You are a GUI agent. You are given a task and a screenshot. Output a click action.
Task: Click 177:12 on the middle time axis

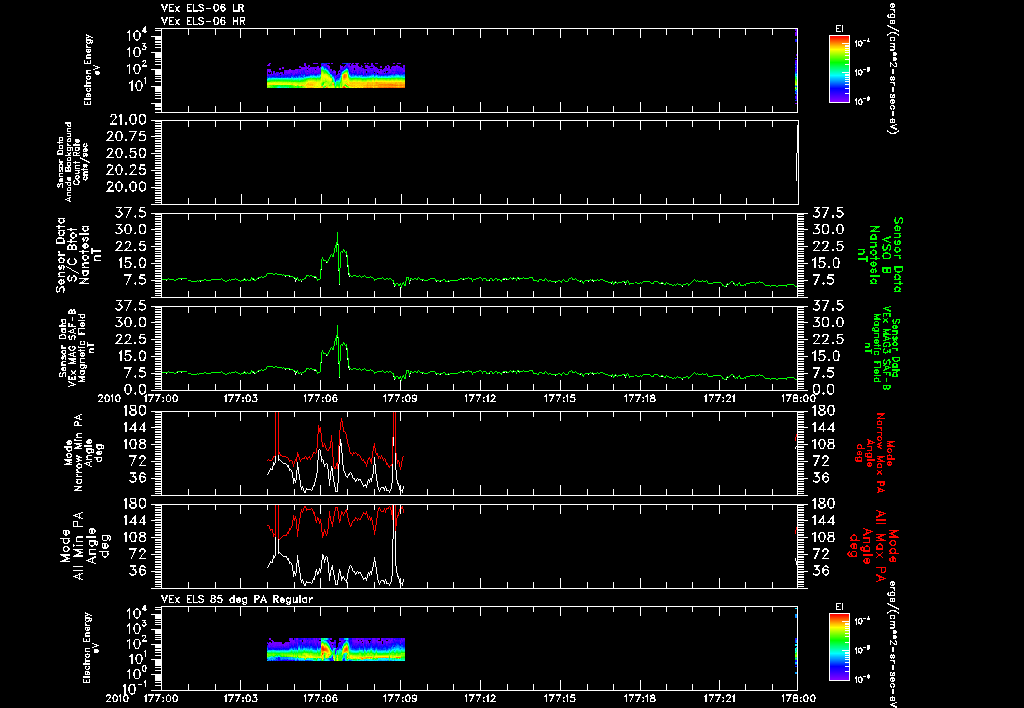tap(480, 397)
